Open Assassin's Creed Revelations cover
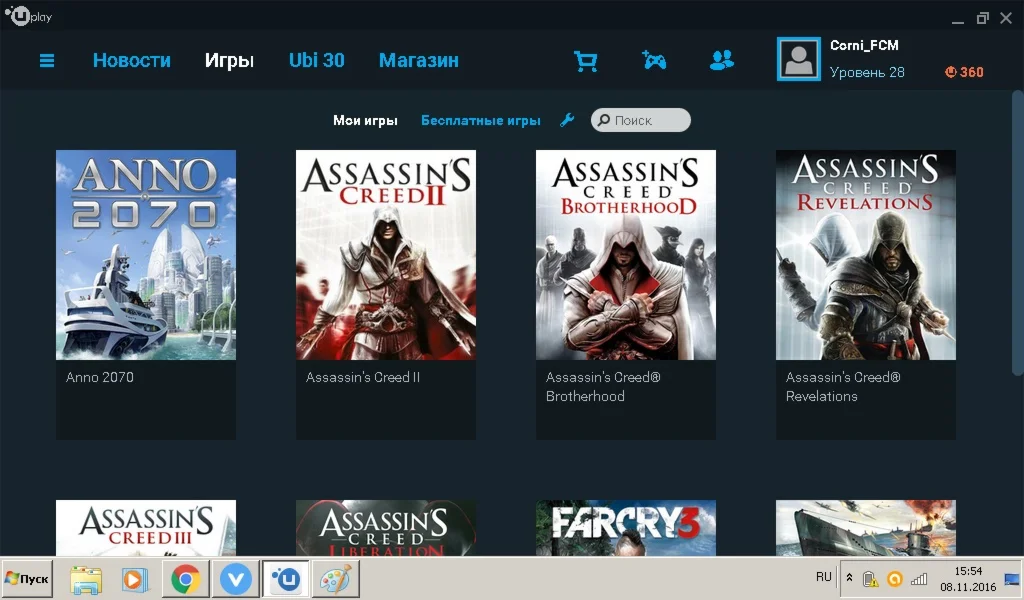The height and width of the screenshot is (600, 1024). point(866,255)
